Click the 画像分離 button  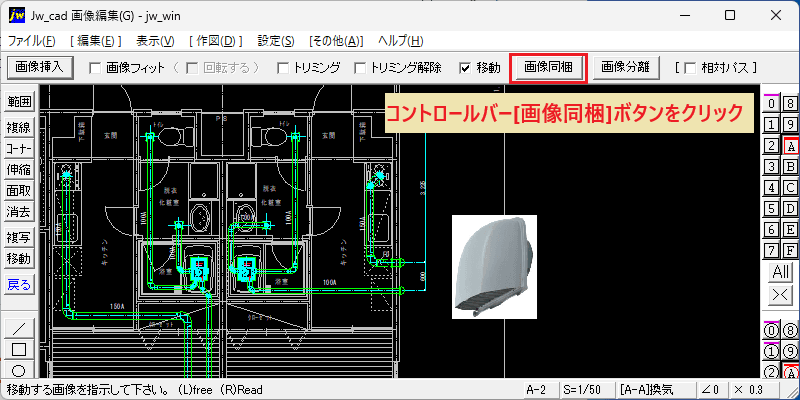pyautogui.click(x=625, y=68)
